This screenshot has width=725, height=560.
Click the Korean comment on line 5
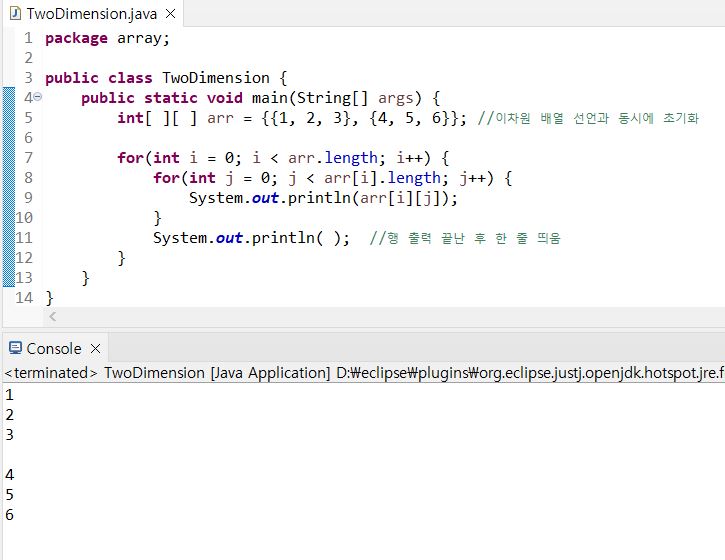588,118
